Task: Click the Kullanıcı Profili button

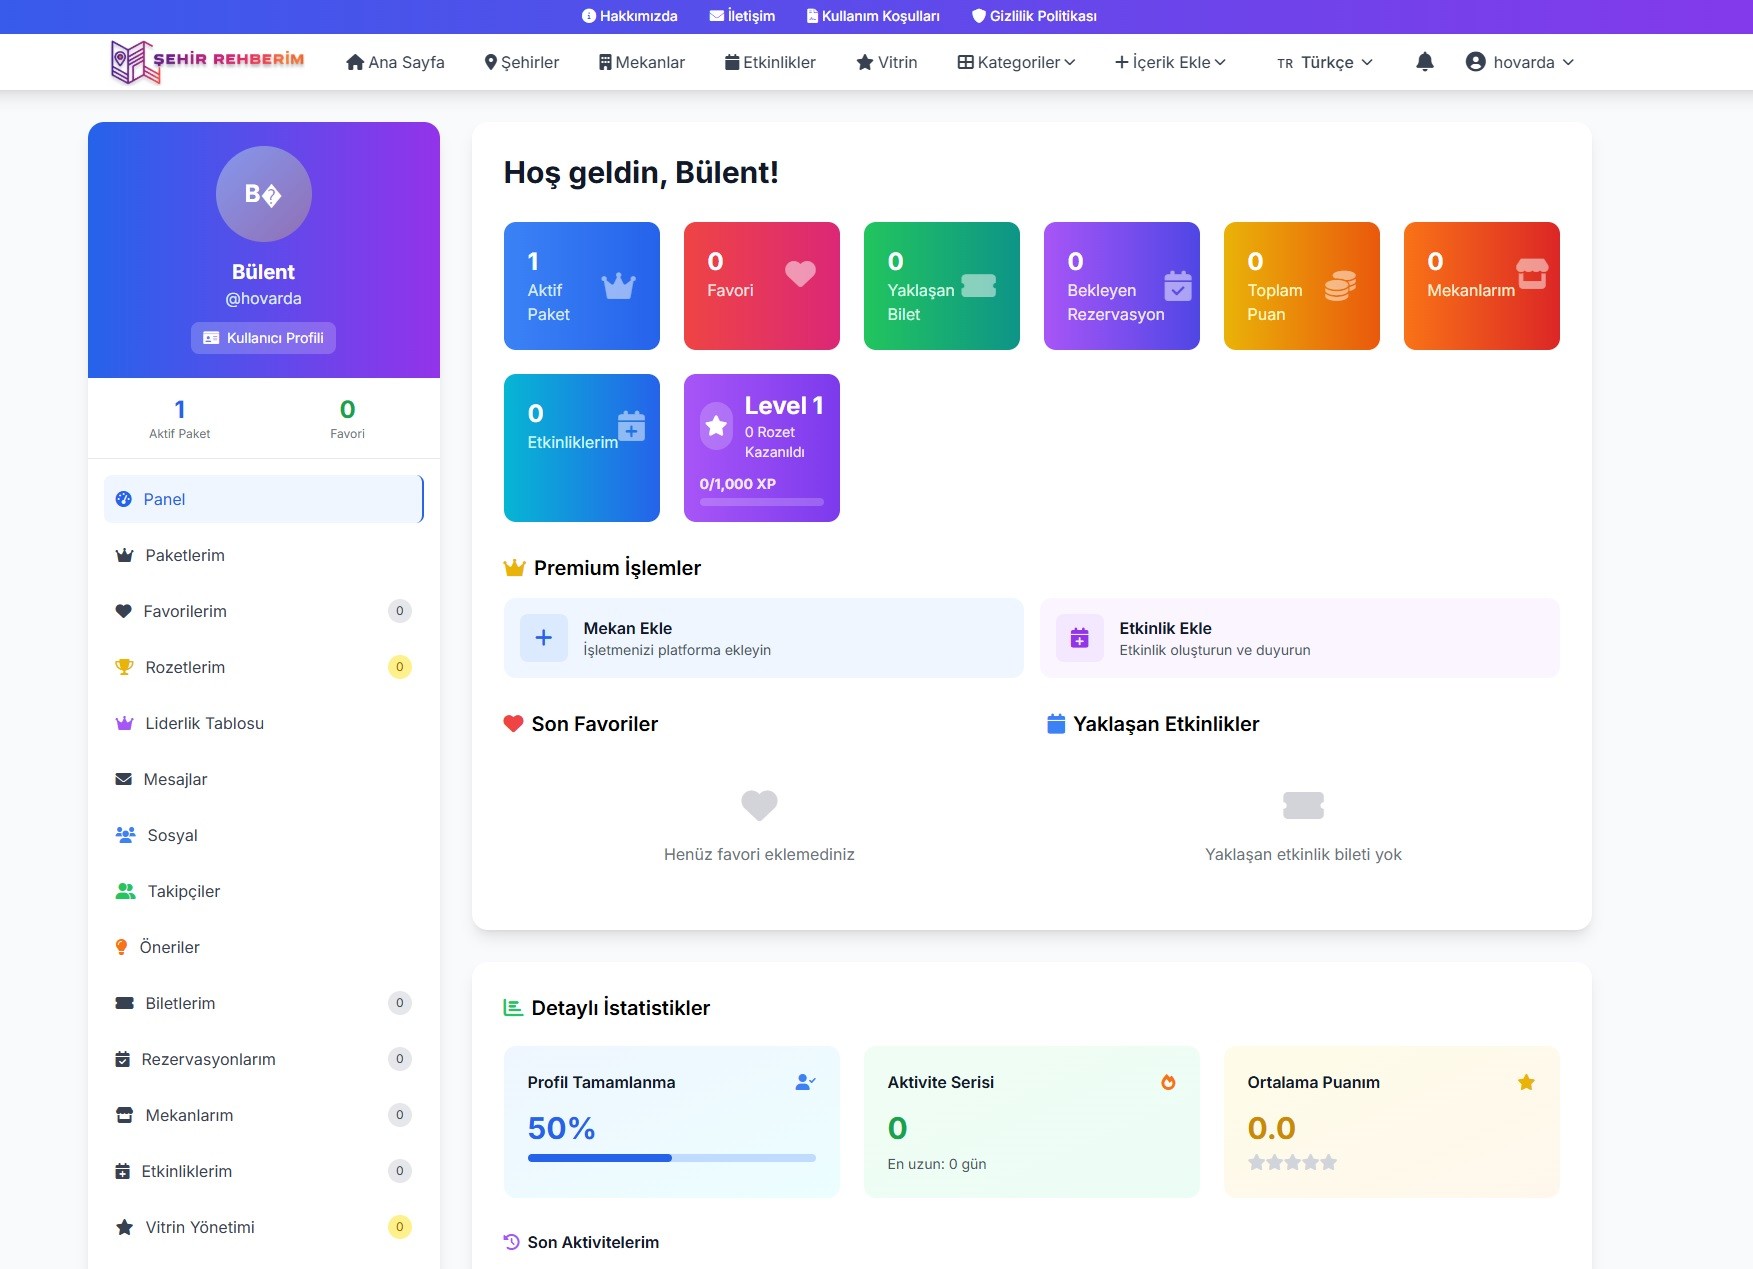Action: point(264,338)
